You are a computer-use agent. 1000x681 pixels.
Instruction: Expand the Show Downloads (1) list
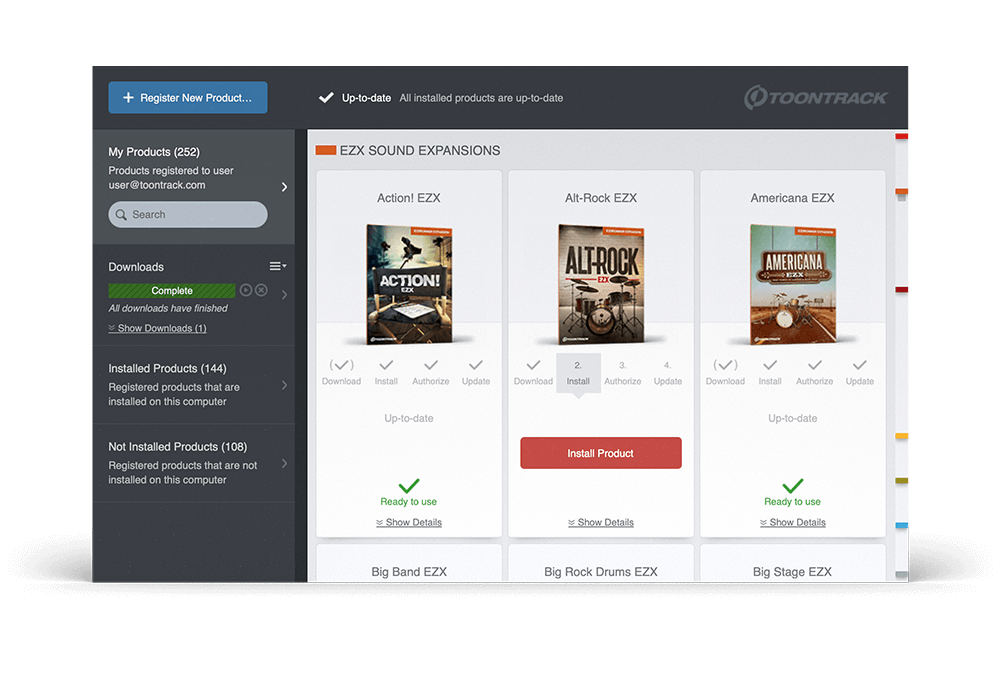[157, 328]
